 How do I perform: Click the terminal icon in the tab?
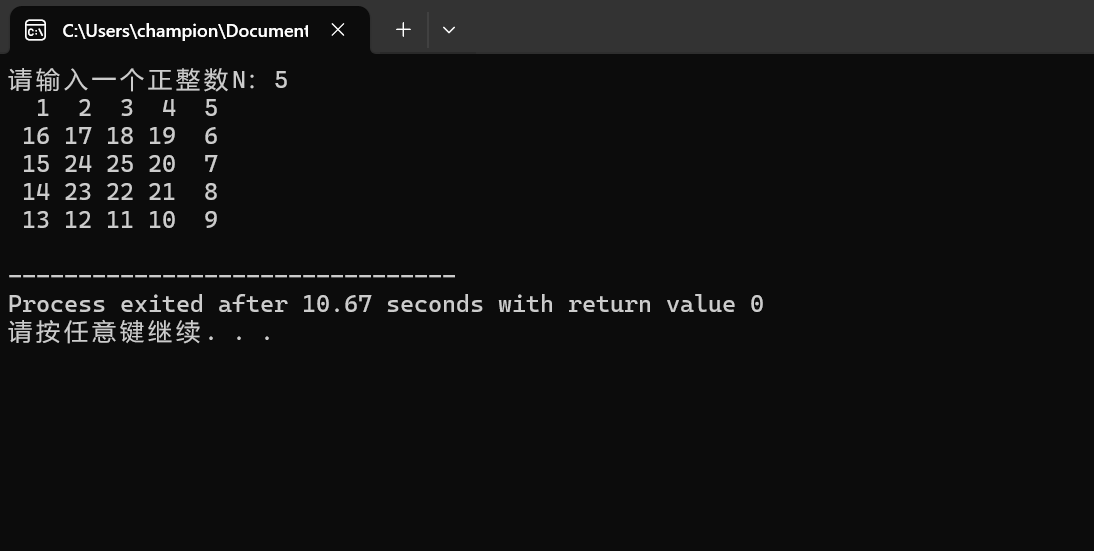click(35, 30)
